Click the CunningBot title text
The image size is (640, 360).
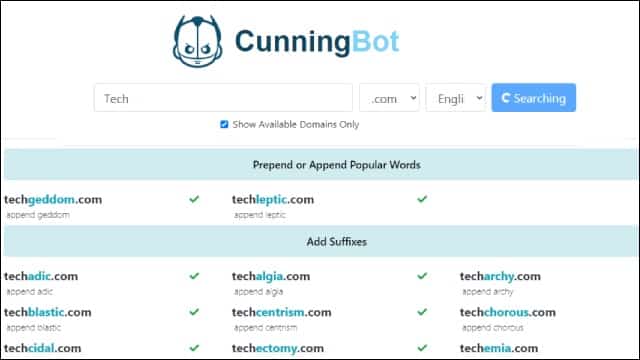pyautogui.click(x=317, y=42)
